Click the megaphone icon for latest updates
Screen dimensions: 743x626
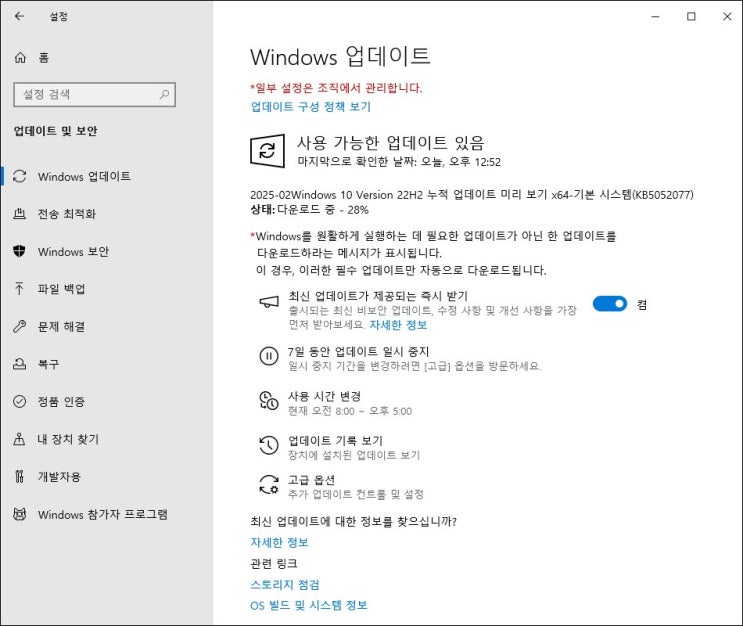269,302
